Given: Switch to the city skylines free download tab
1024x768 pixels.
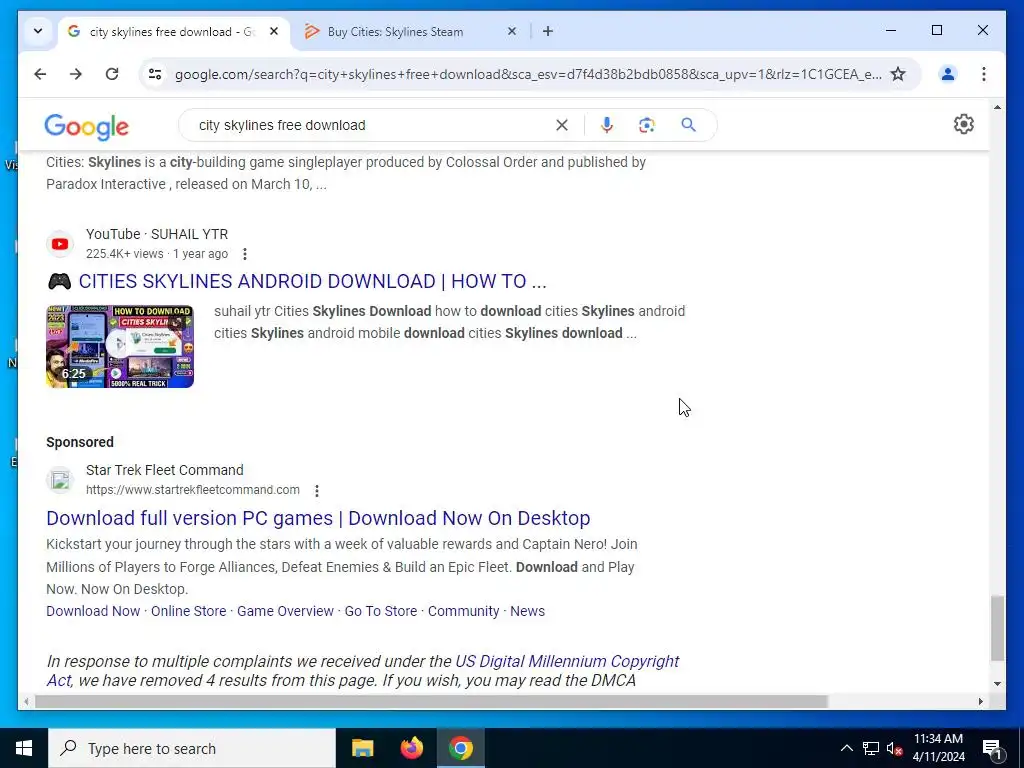Looking at the screenshot, I should pos(174,31).
